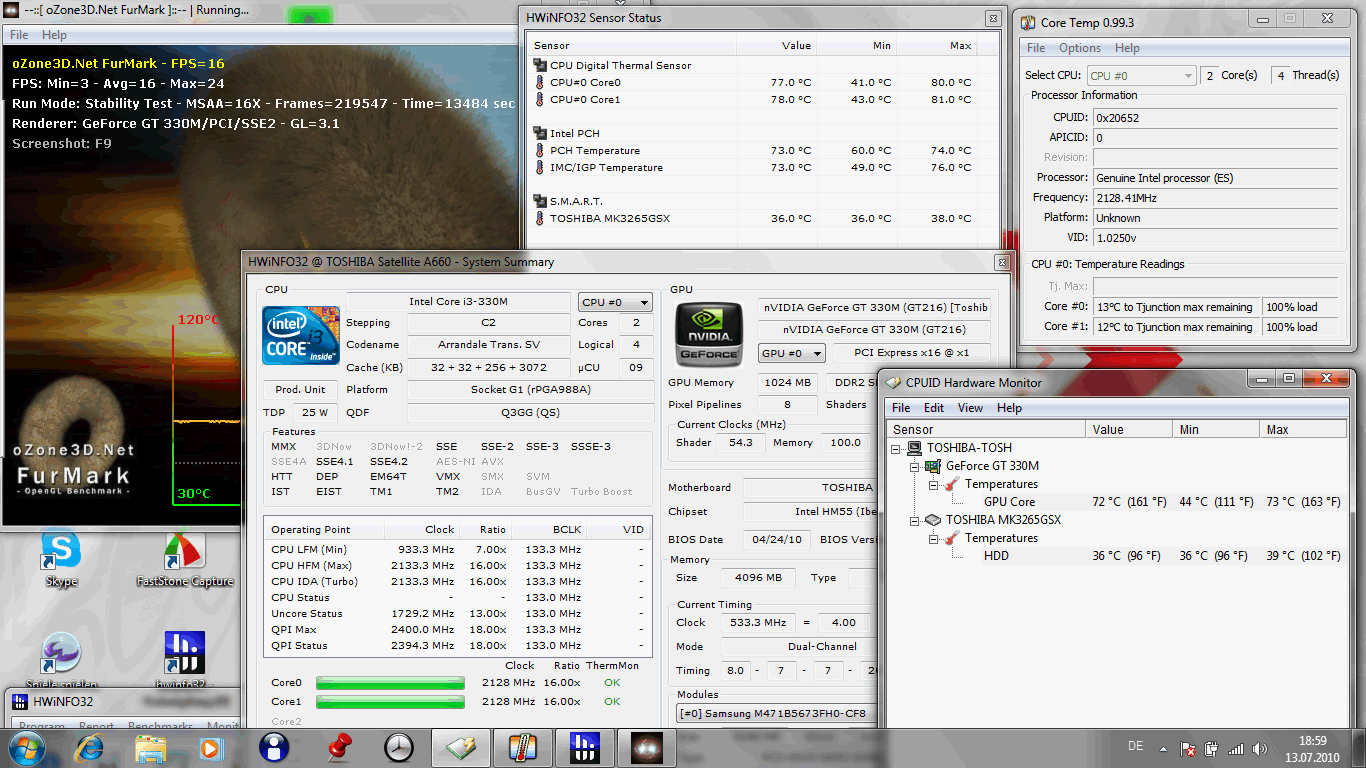Collapse the TOSHIBA-TOSH tree node
The image size is (1366, 768).
(x=896, y=448)
